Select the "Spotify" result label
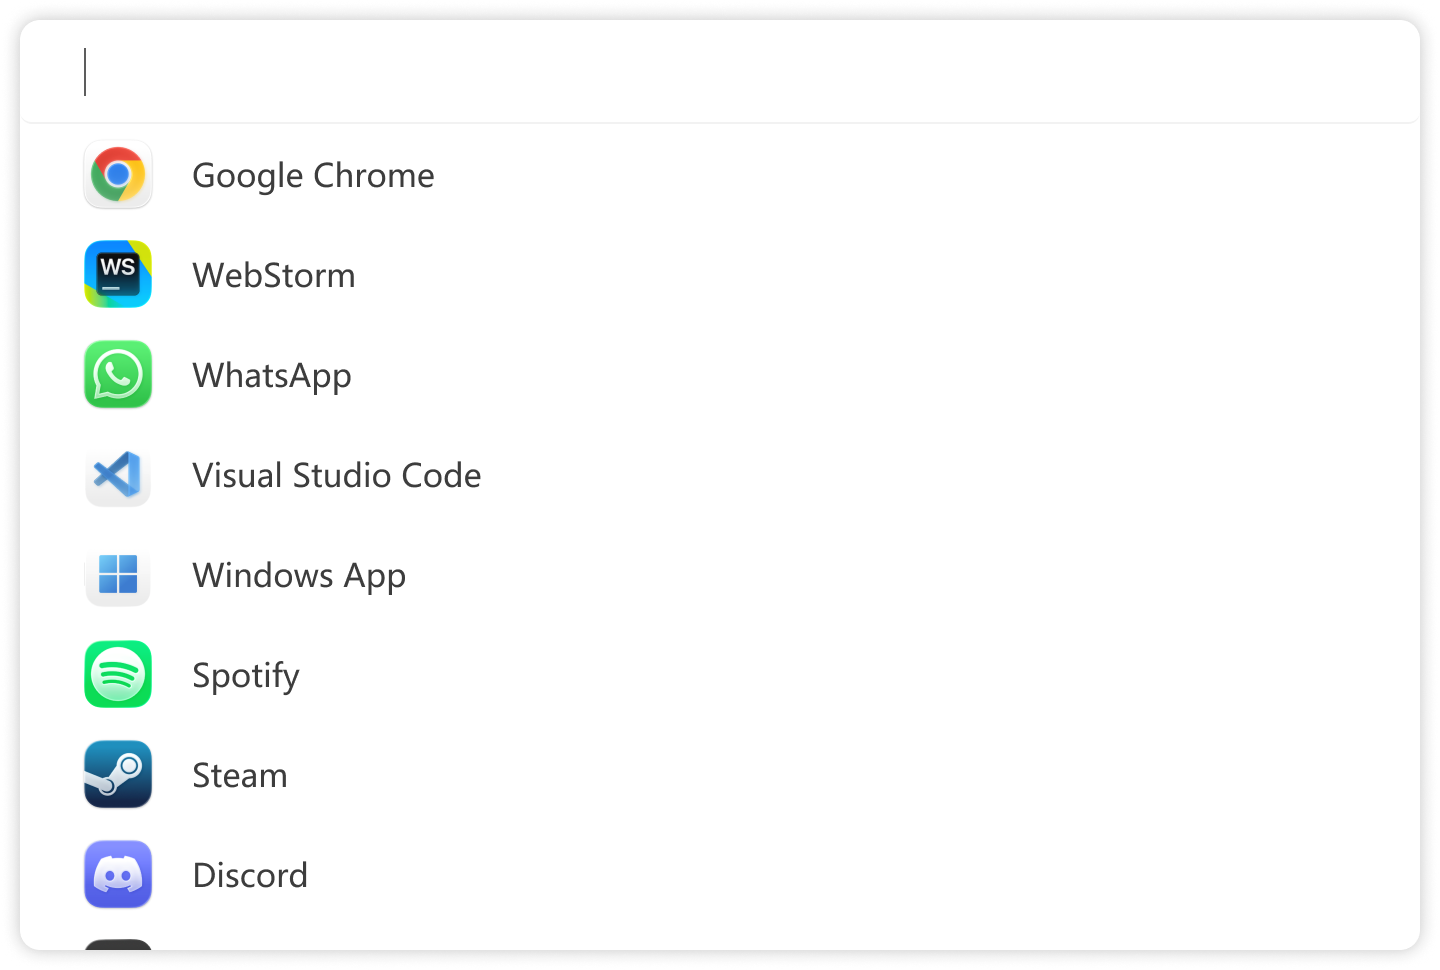 (x=246, y=676)
